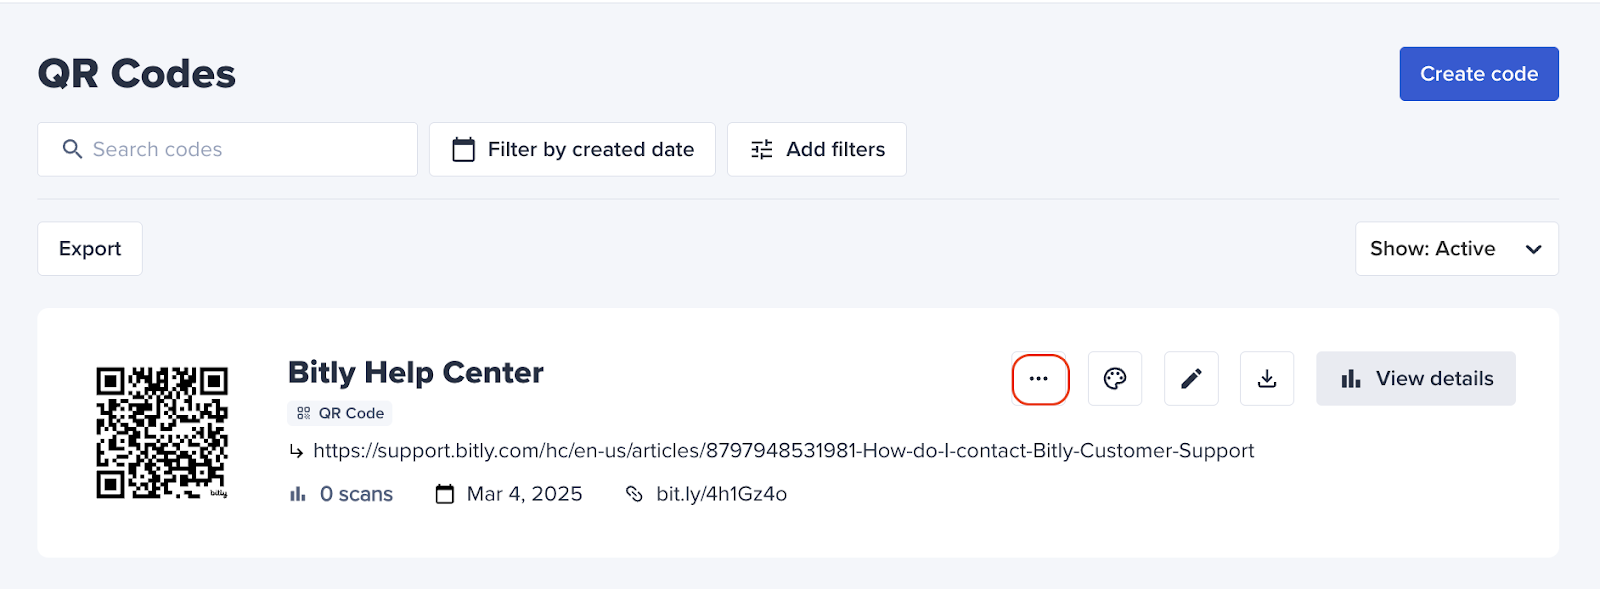This screenshot has width=1600, height=589.
Task: Open Filter by created date picker
Action: click(572, 150)
